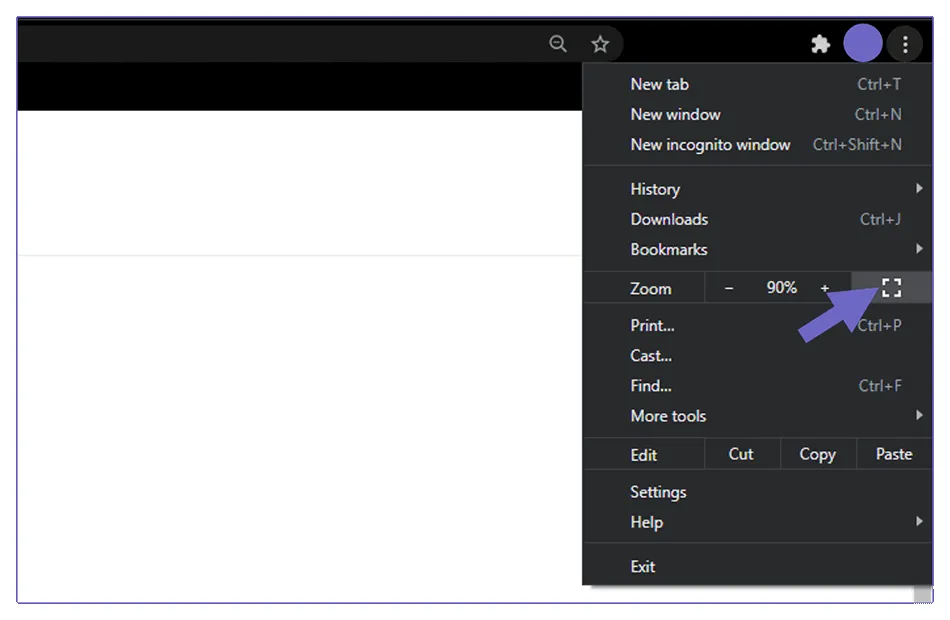Bookmark this page with the star icon

coord(600,44)
